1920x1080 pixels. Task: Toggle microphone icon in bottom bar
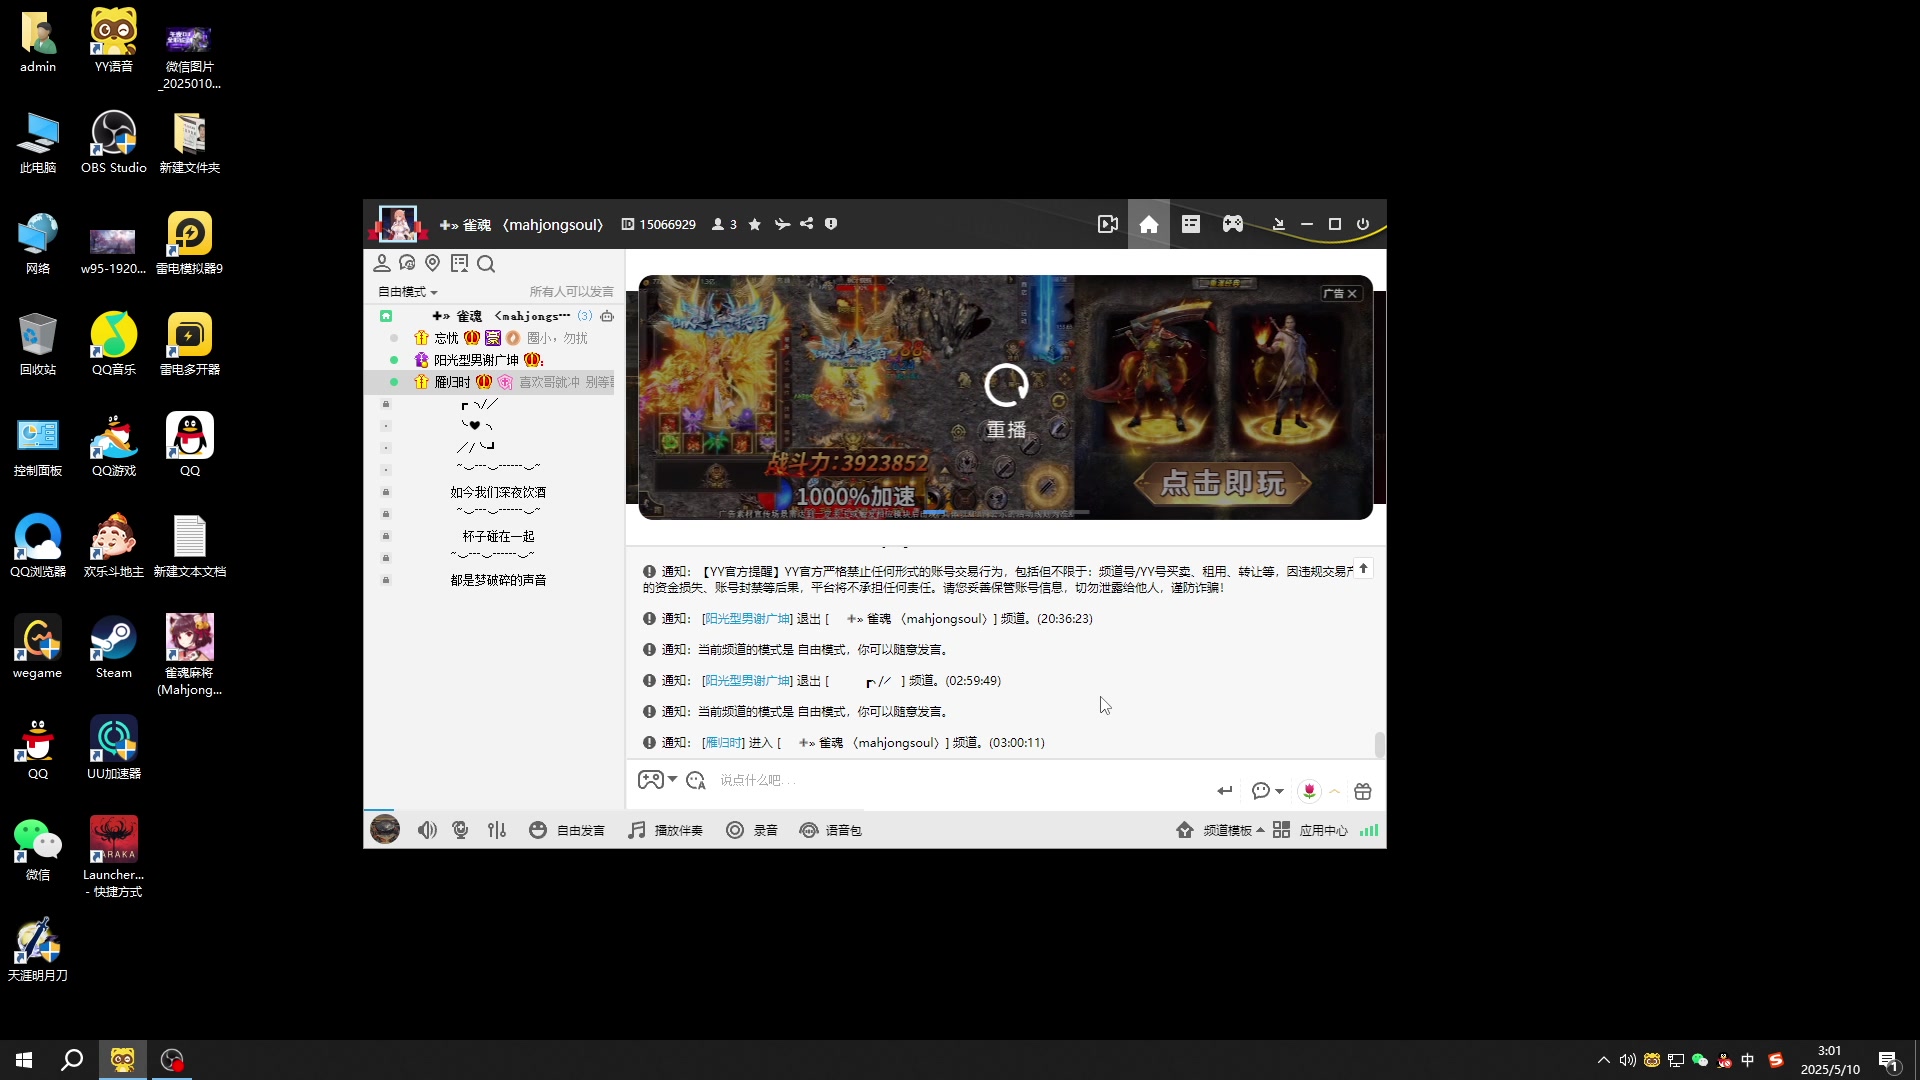(x=460, y=830)
